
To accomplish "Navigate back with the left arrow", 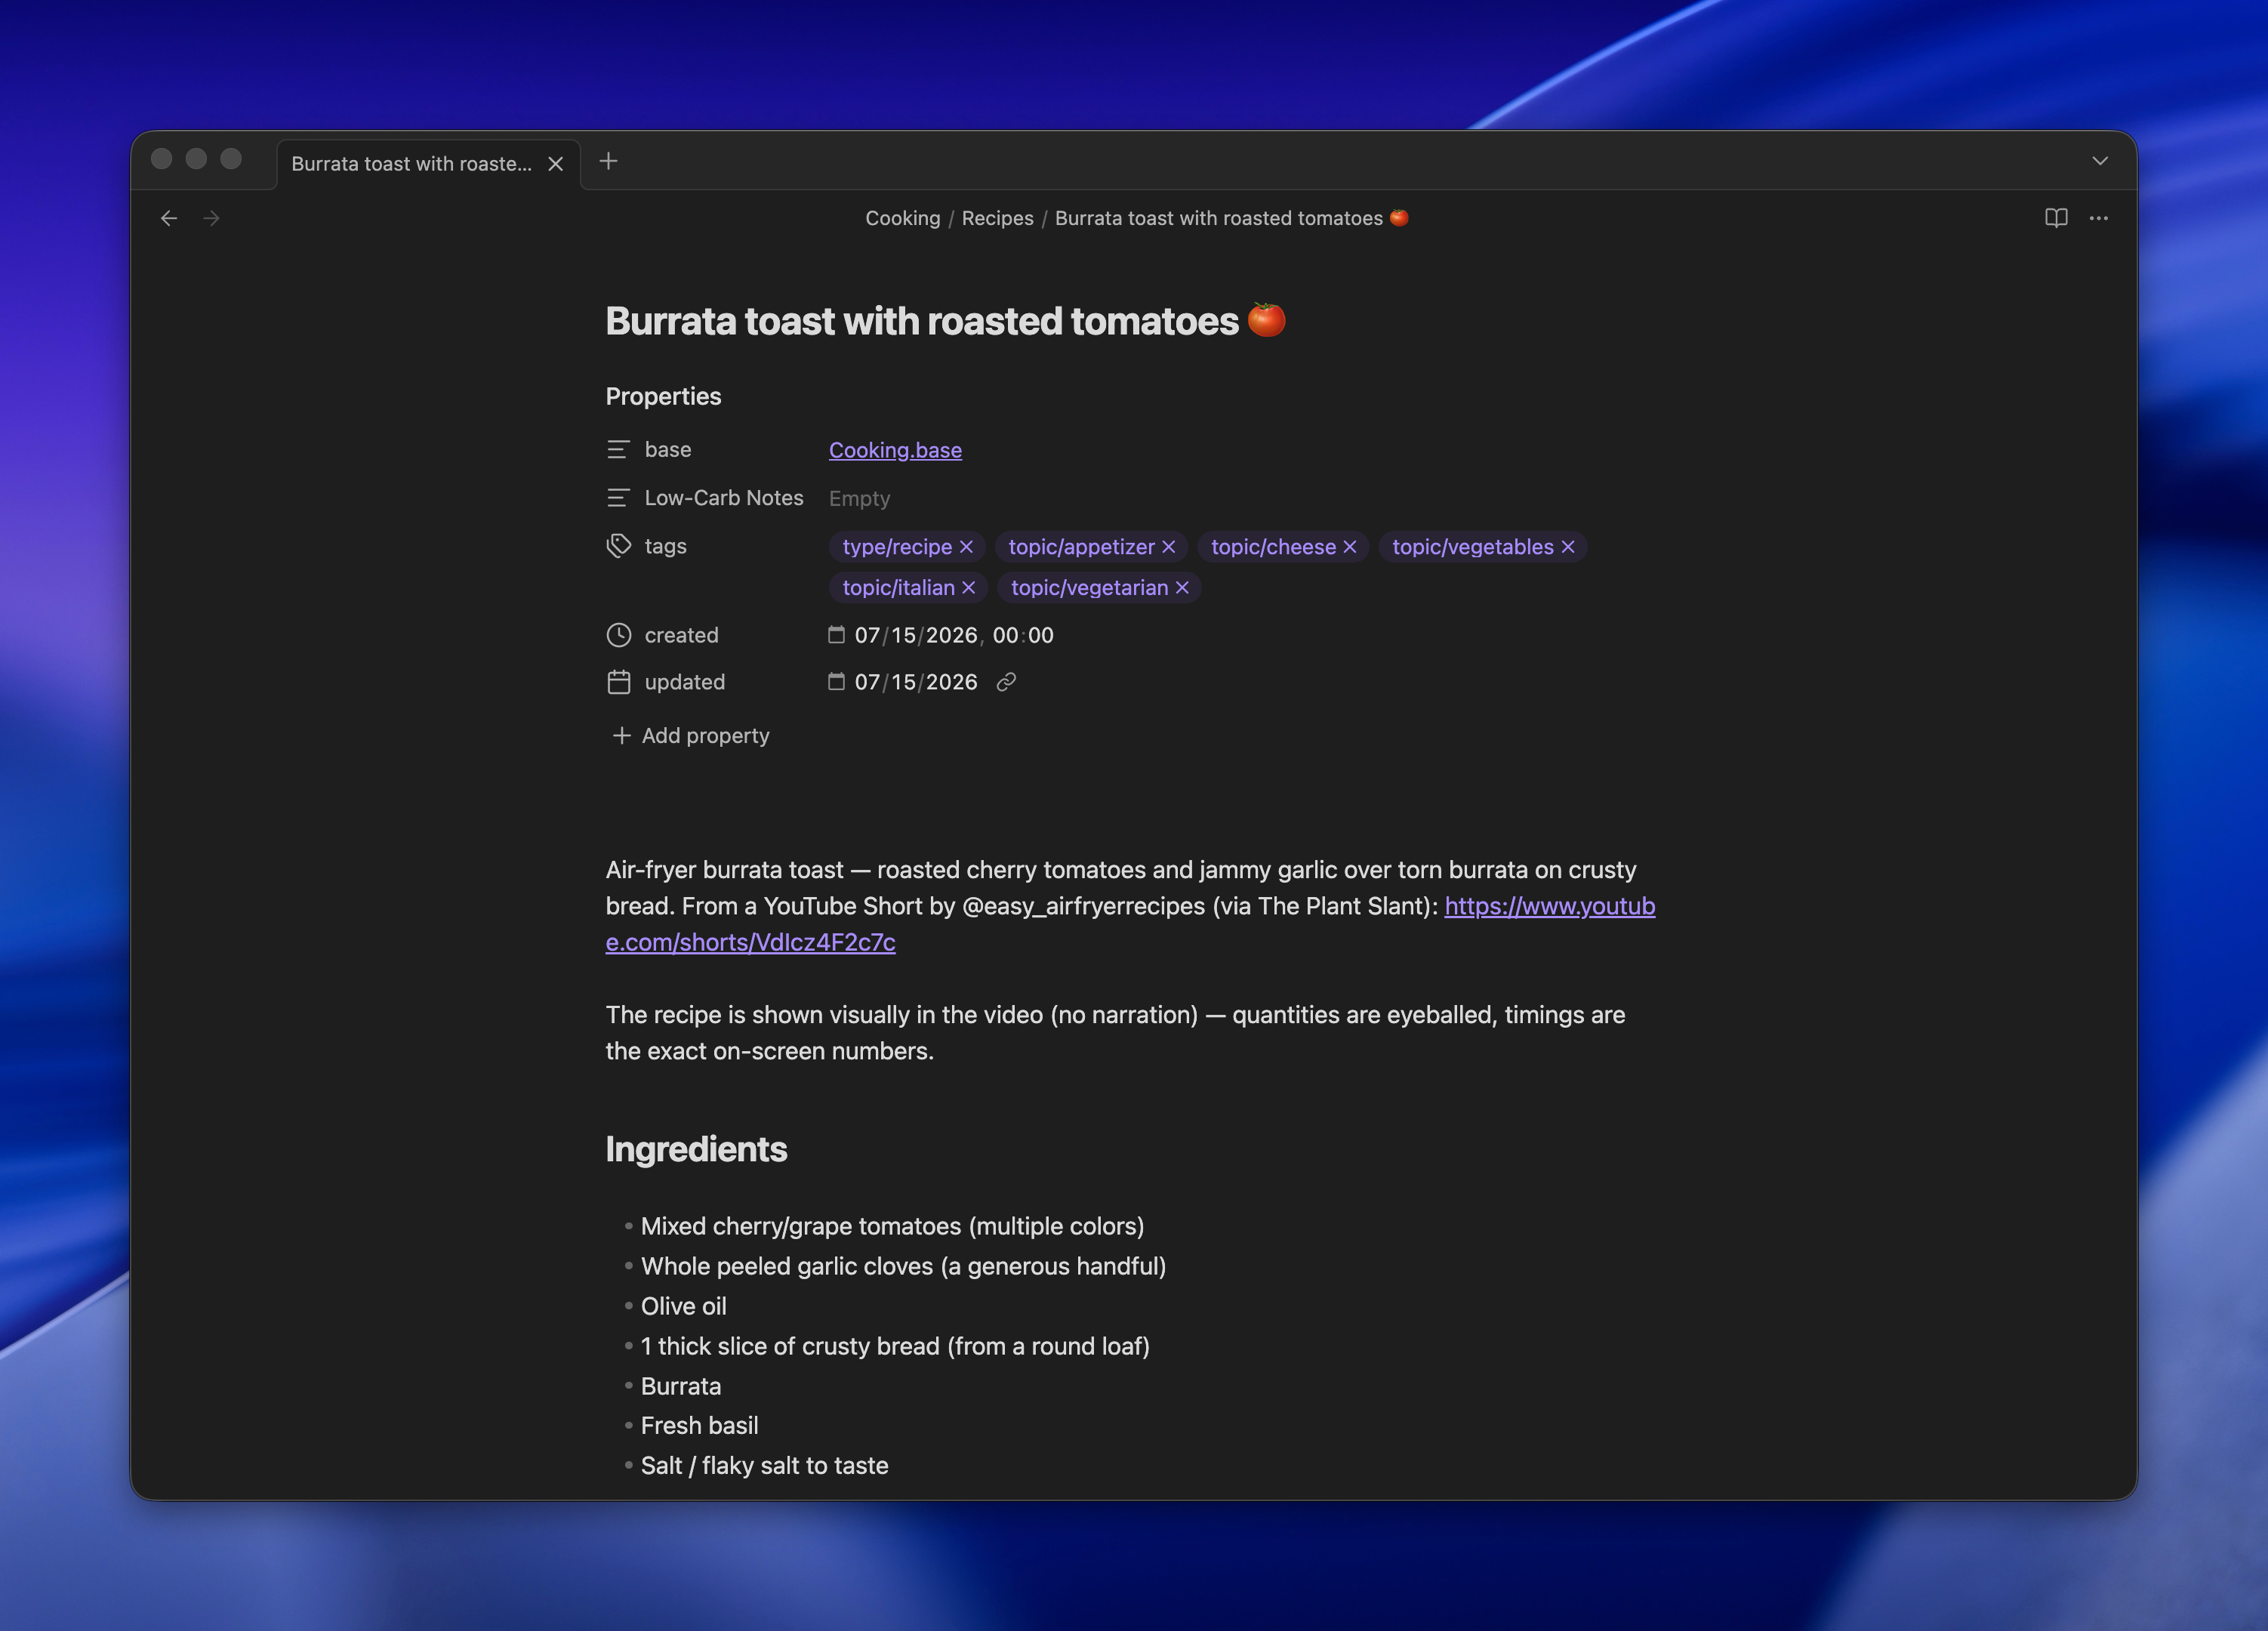I will 169,218.
